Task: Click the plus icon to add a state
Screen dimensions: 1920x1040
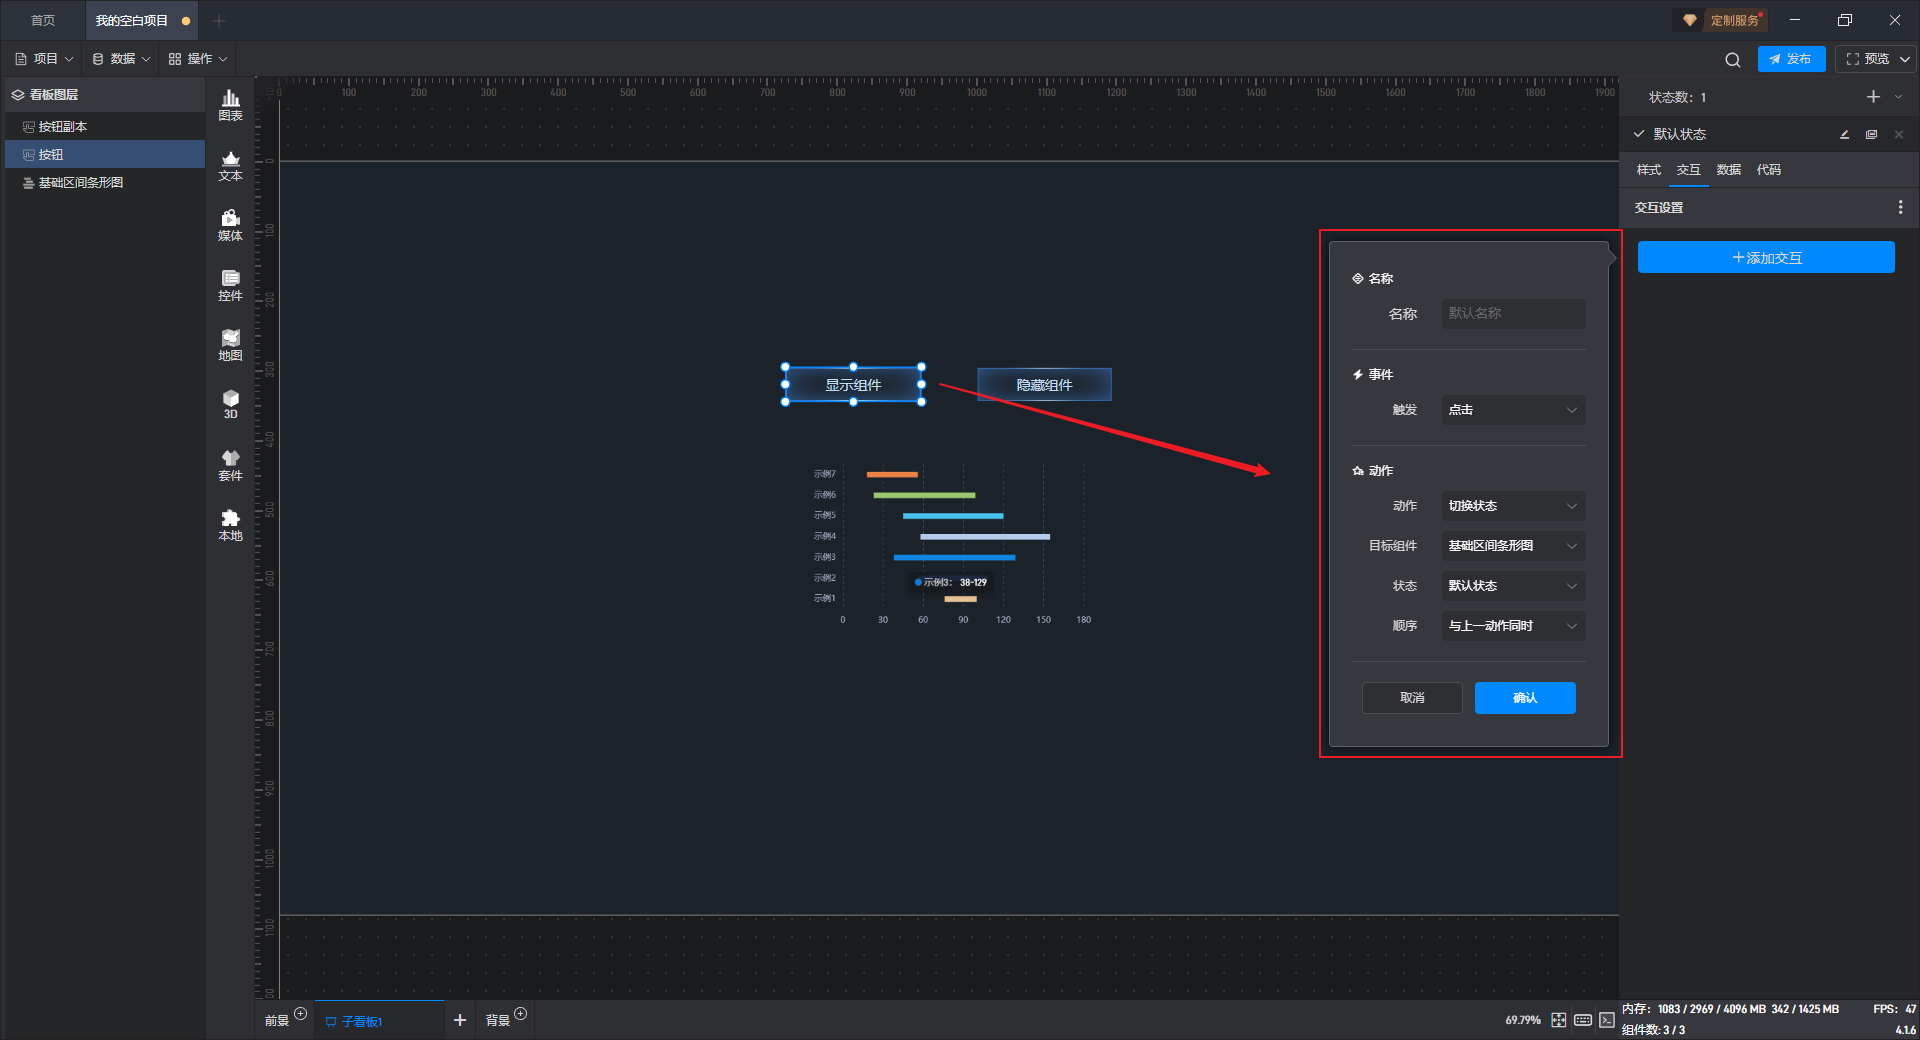Action: (x=1873, y=97)
